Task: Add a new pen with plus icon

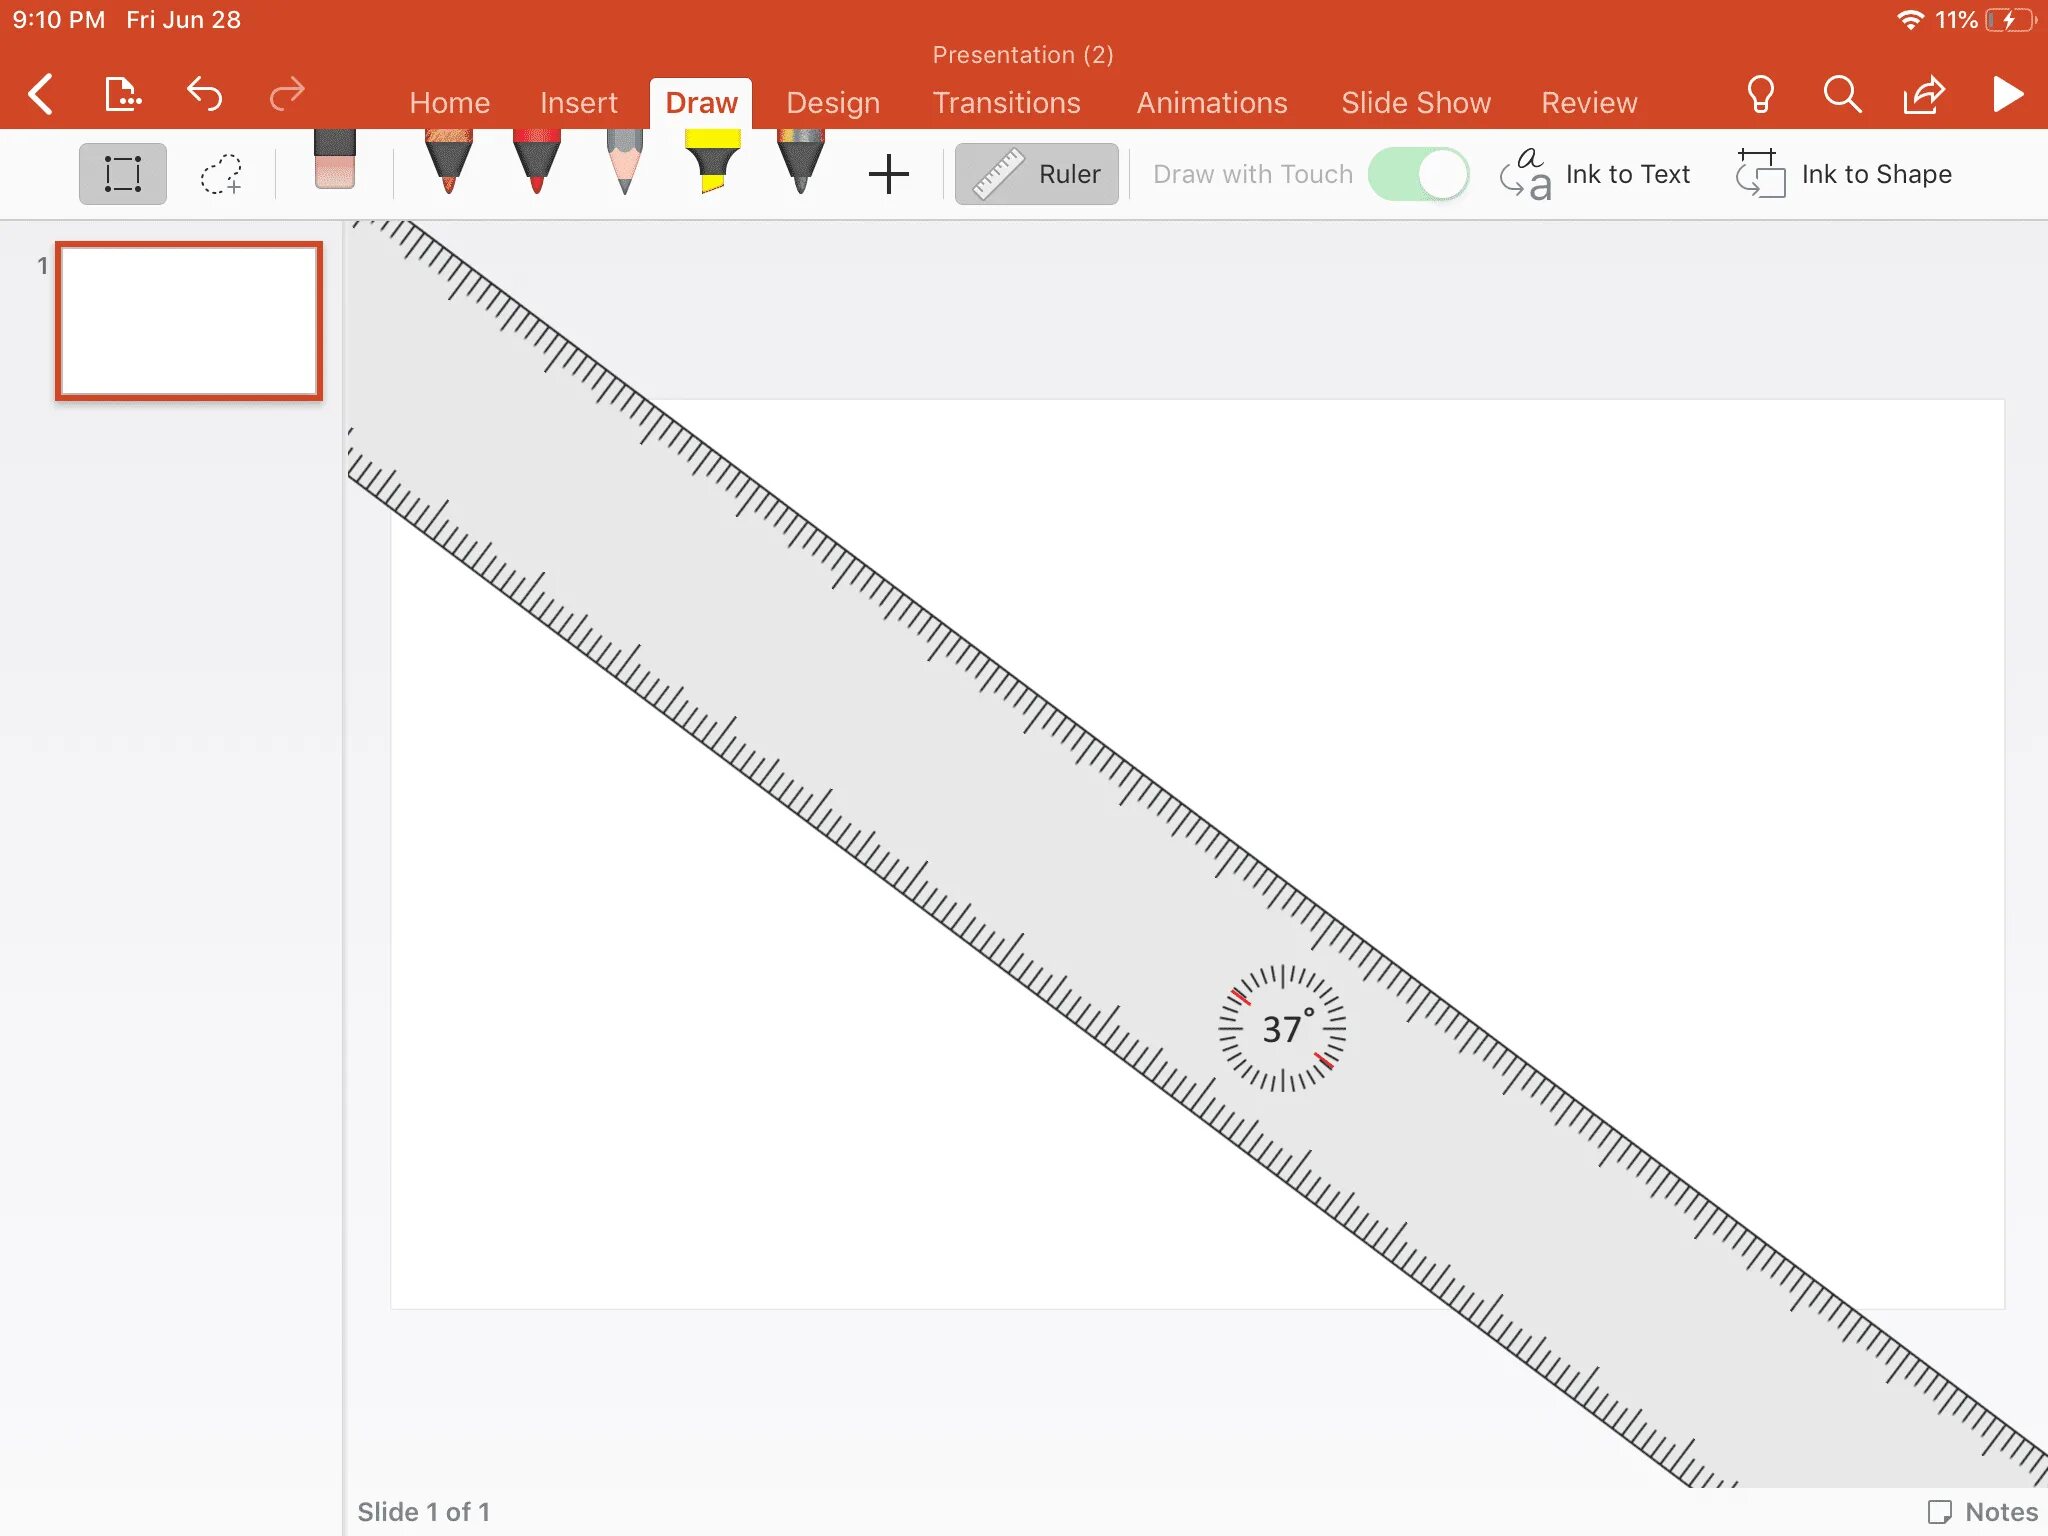Action: [x=888, y=174]
